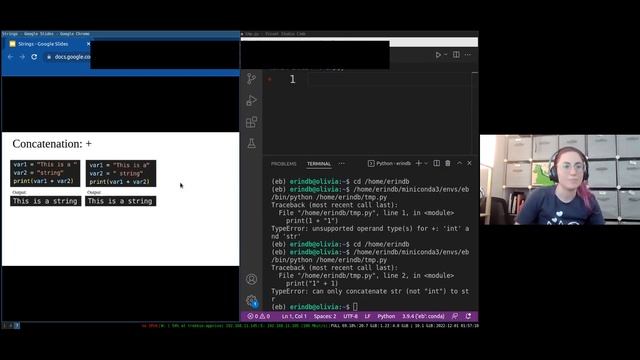640x360 pixels.
Task: Click TypeError can only concatenate message
Action: [x=370, y=295]
